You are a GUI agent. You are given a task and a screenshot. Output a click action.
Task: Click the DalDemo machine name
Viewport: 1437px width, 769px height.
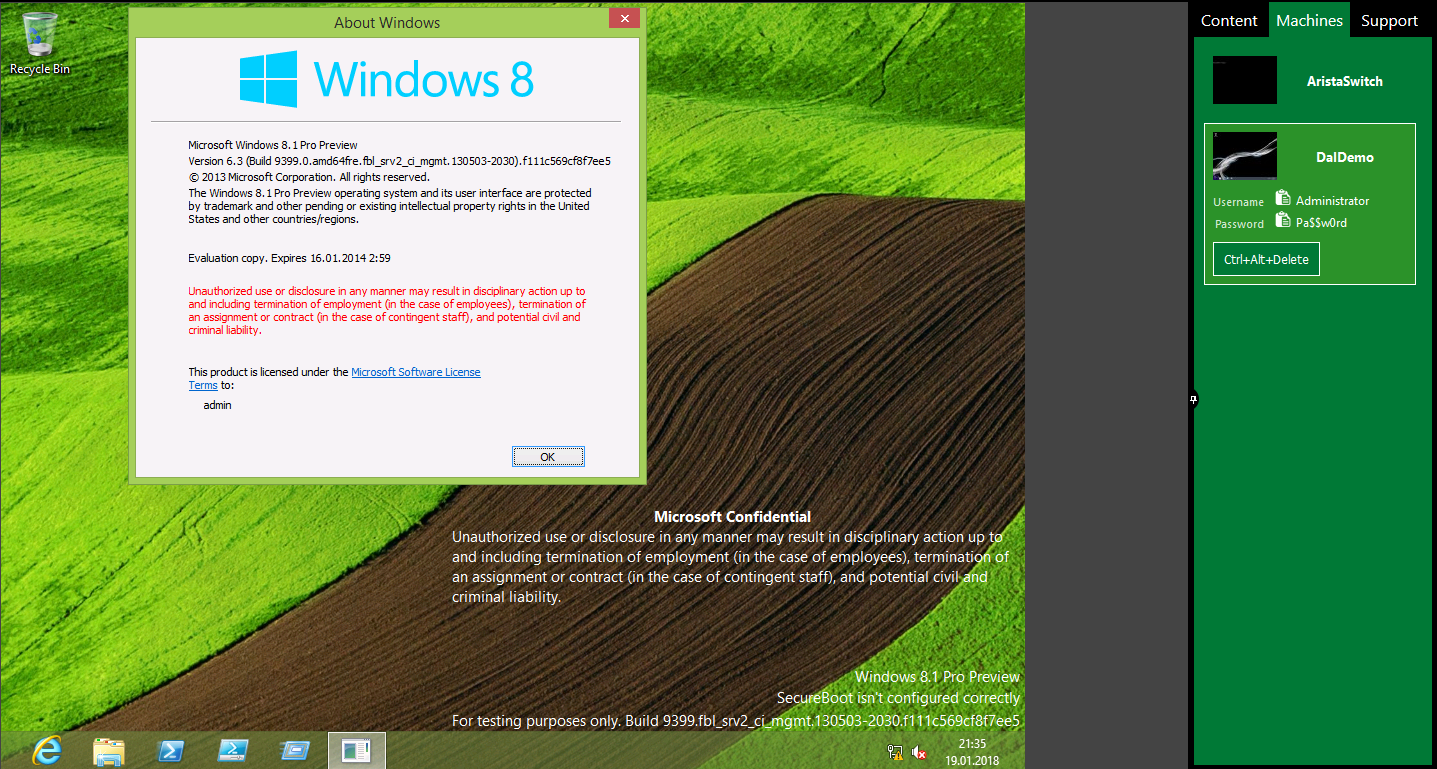[1344, 157]
